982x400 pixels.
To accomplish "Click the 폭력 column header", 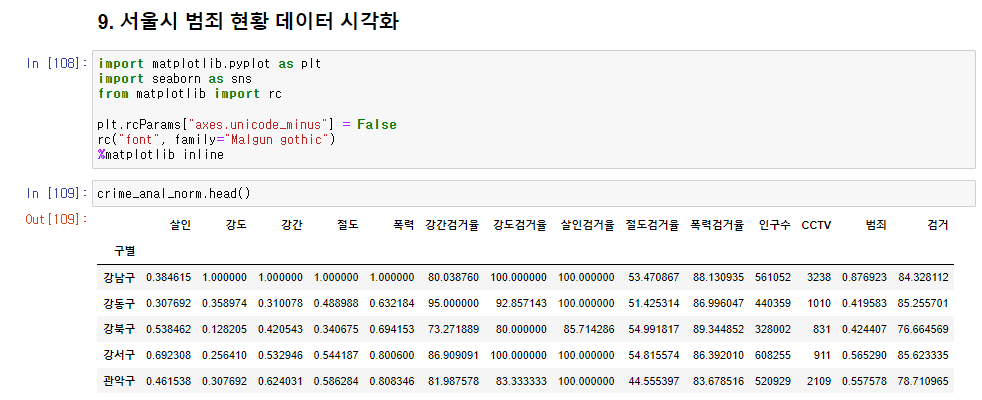I will point(403,225).
